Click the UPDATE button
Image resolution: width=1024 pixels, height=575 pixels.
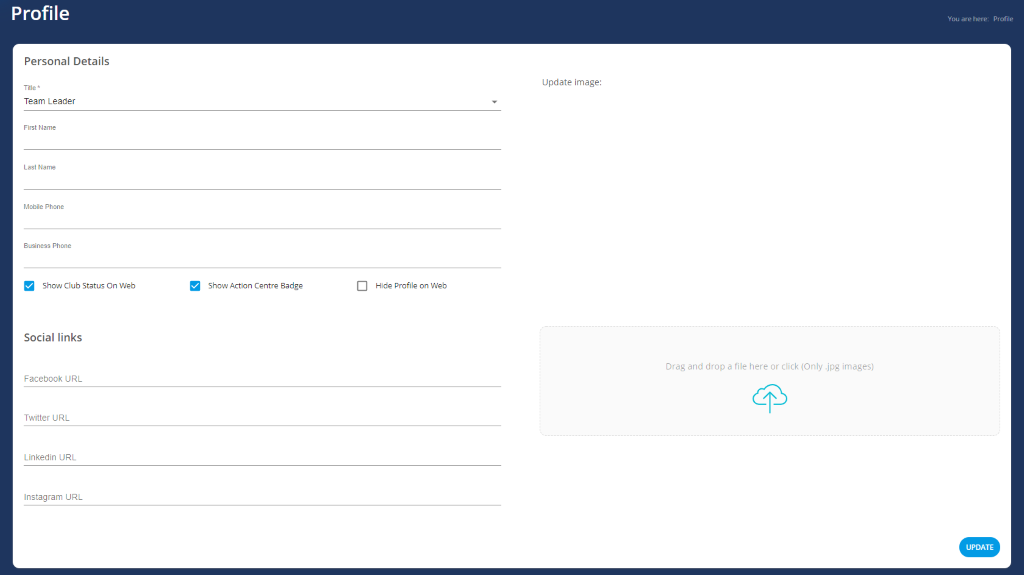coord(979,547)
